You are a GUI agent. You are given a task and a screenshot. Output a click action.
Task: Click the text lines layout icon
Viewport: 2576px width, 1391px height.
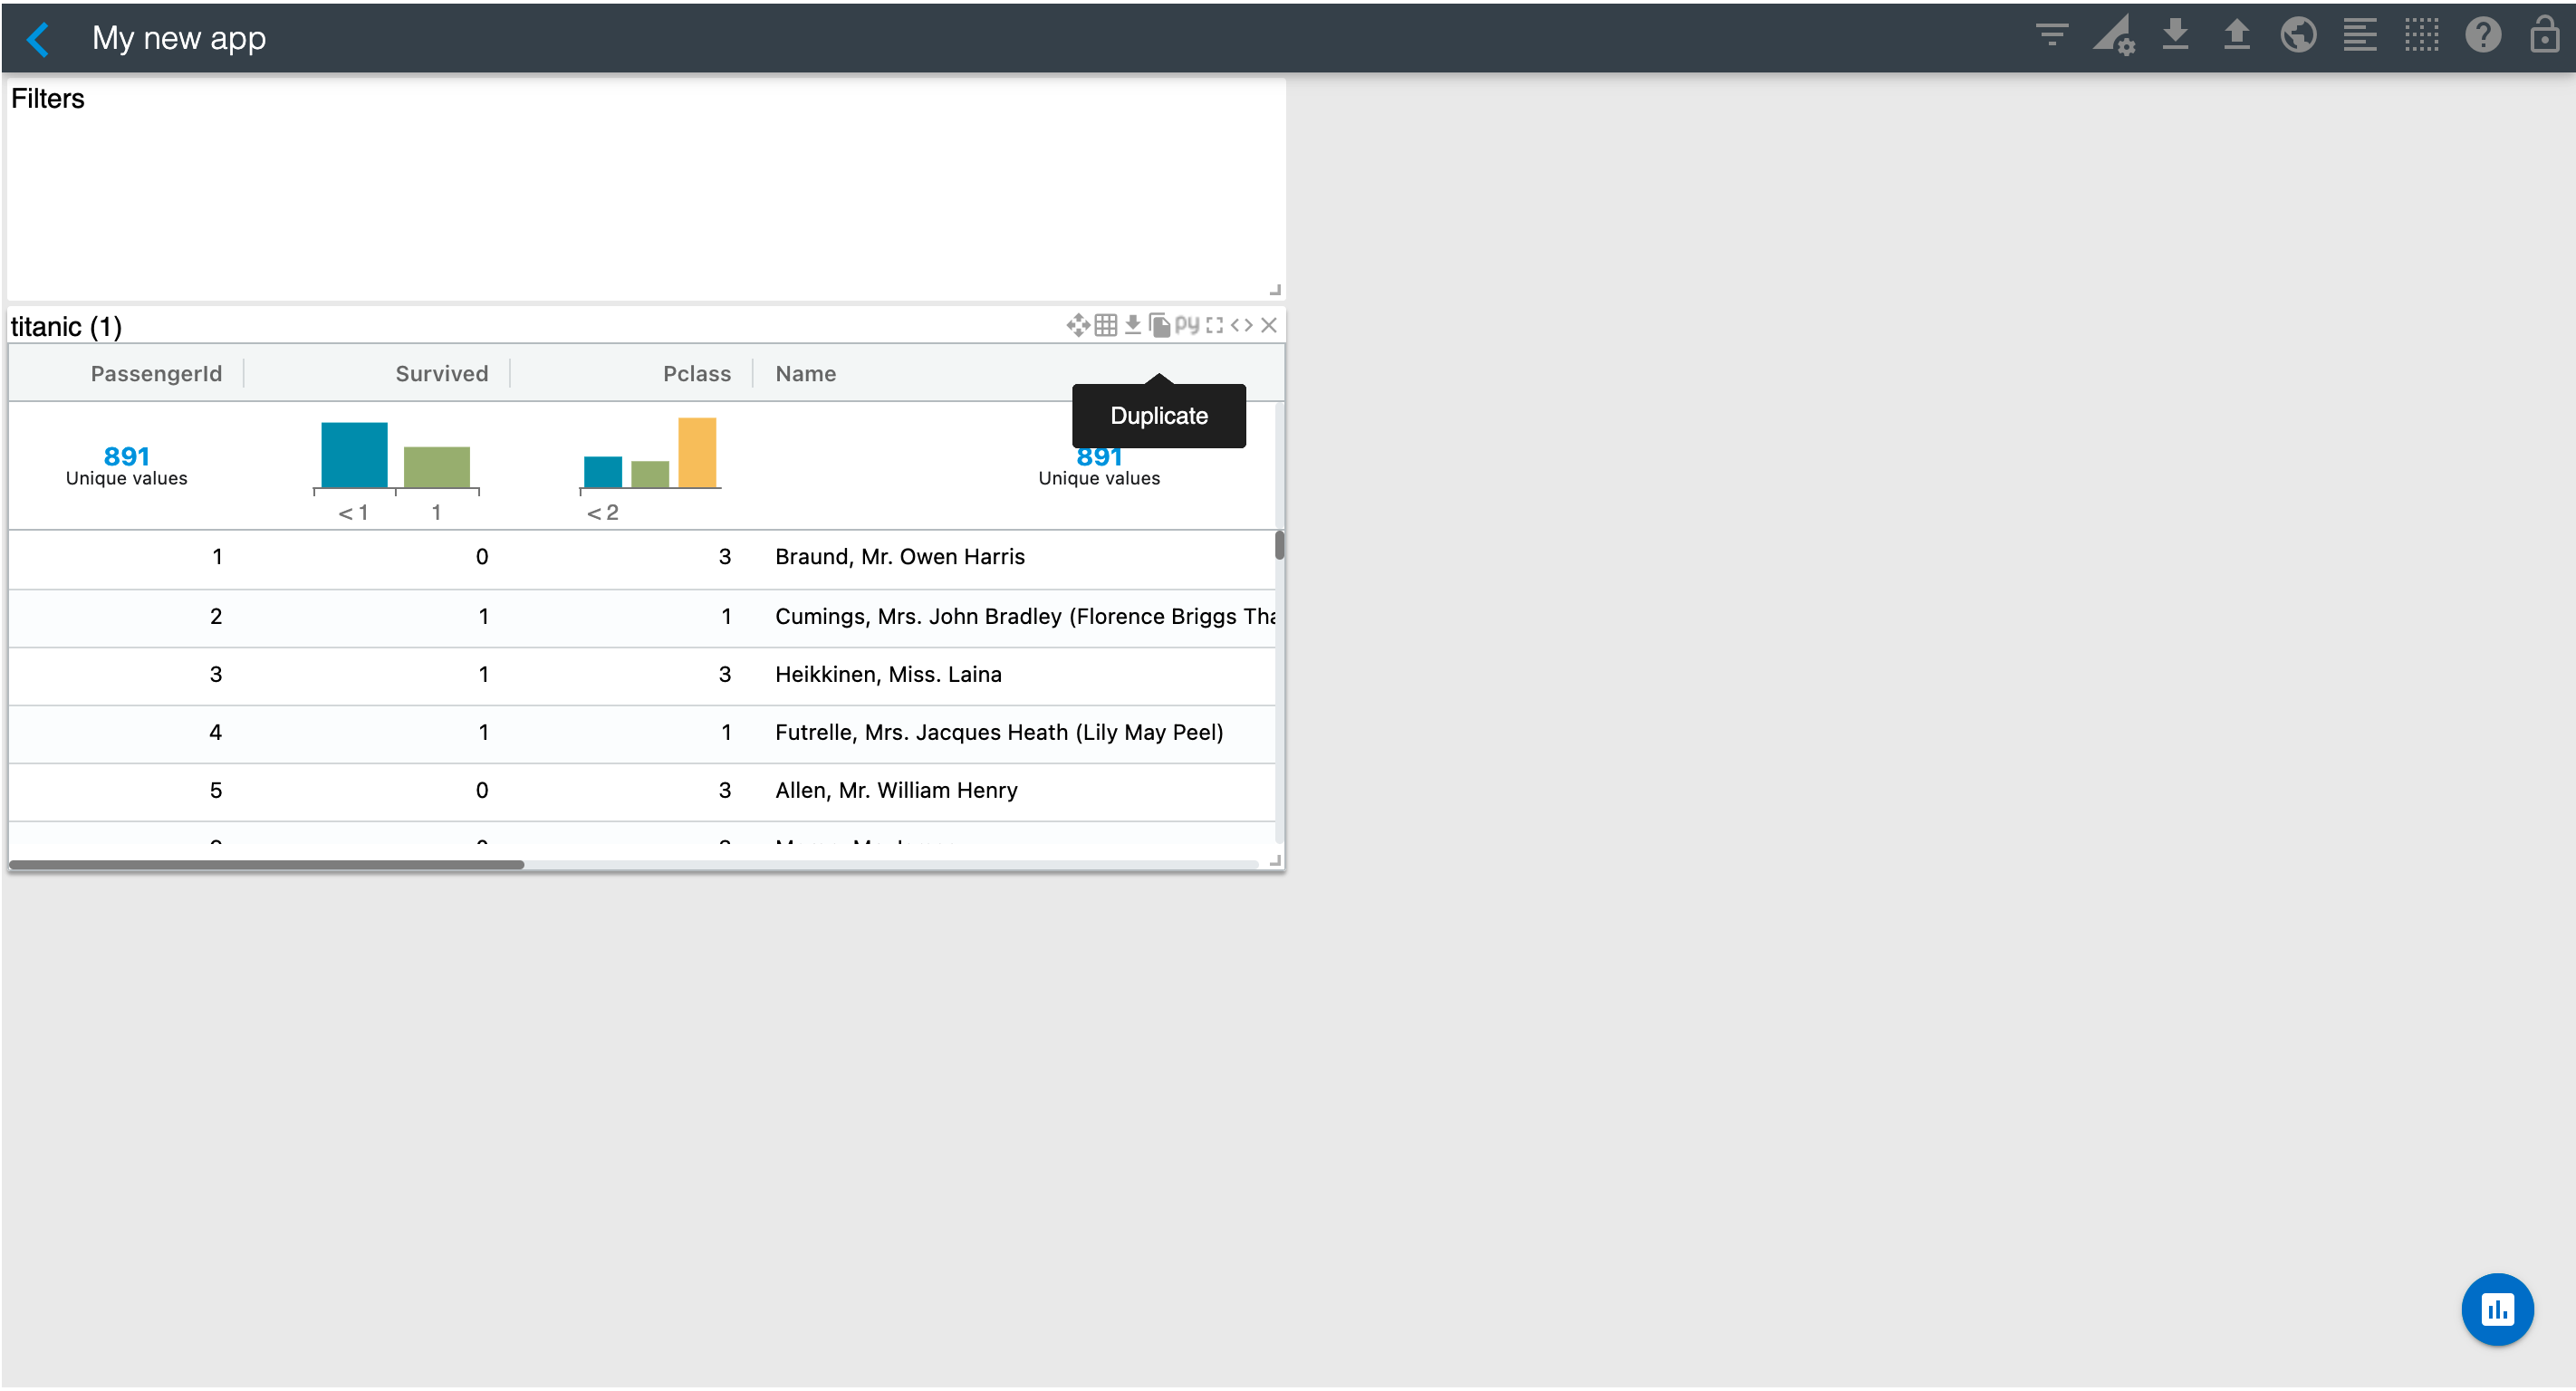[2360, 36]
